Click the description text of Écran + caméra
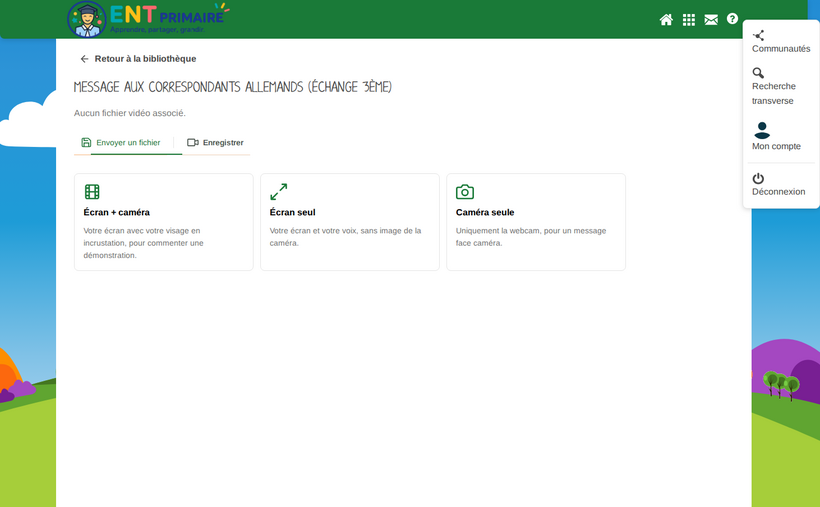This screenshot has width=820, height=507. tap(143, 243)
